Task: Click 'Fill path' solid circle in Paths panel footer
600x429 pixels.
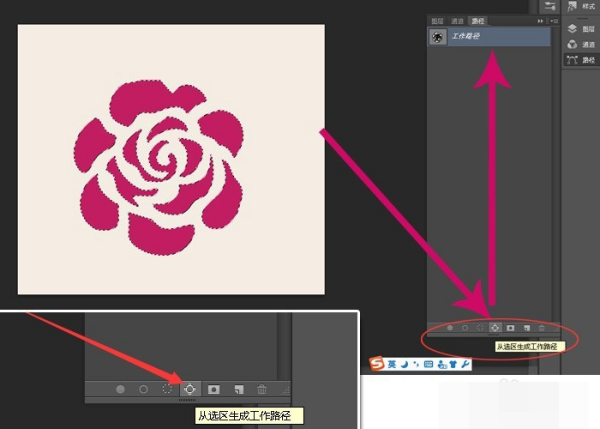Action: click(x=449, y=327)
